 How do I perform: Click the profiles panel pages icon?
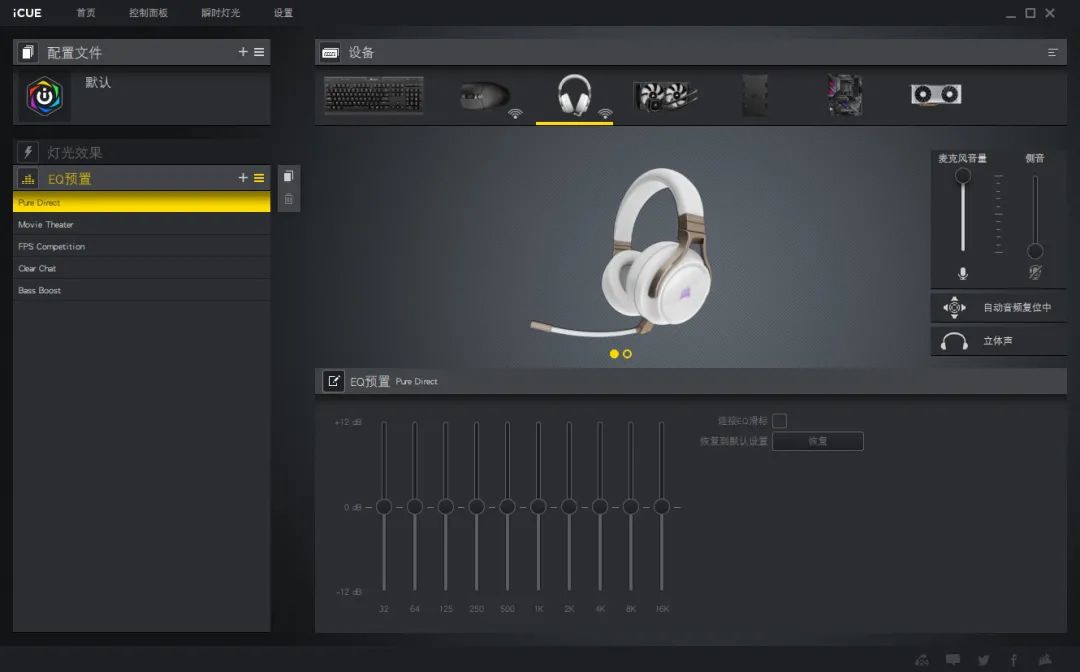(x=28, y=52)
